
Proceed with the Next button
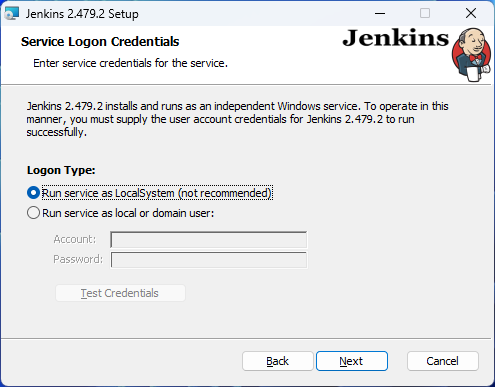(x=352, y=361)
